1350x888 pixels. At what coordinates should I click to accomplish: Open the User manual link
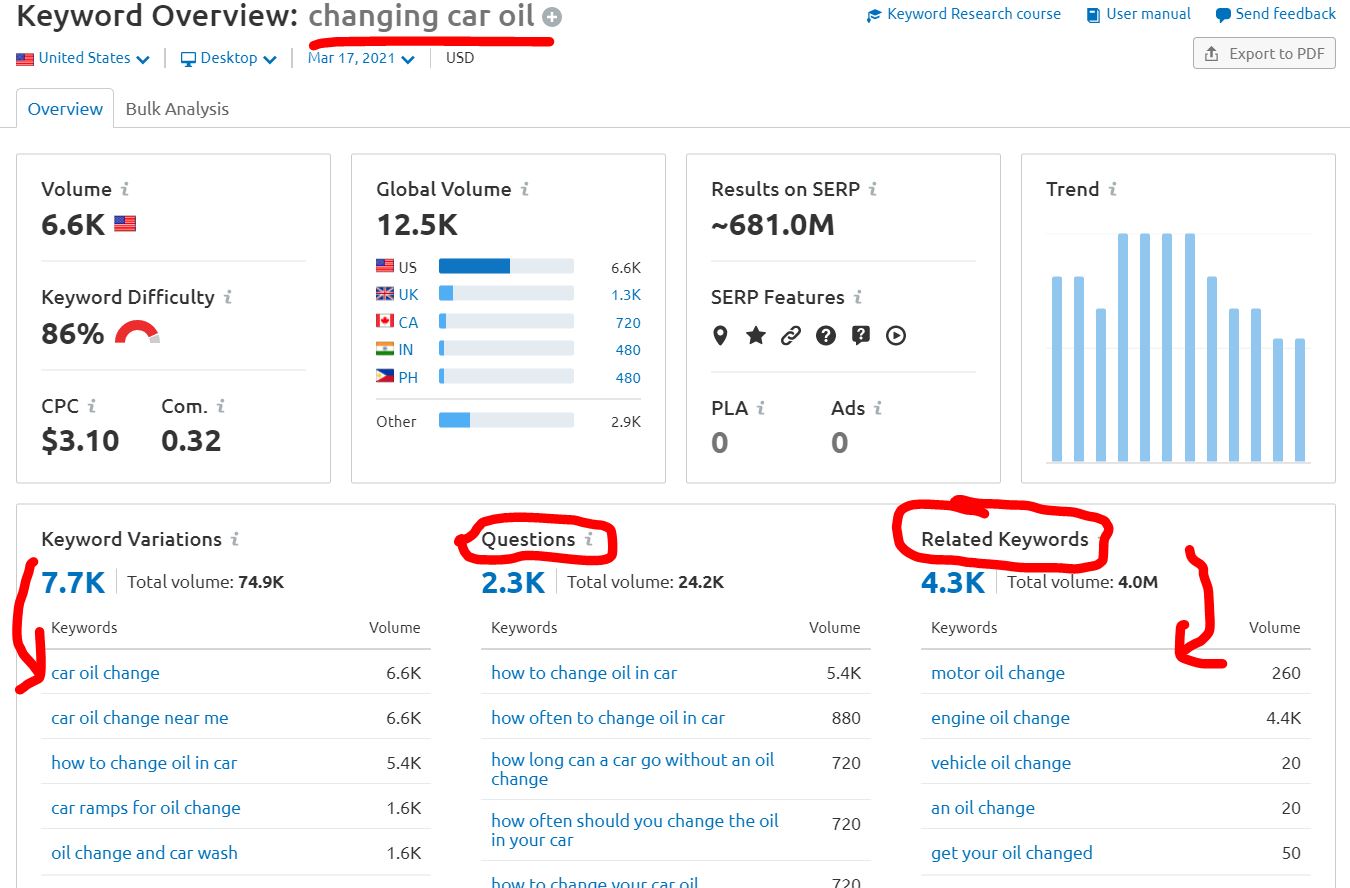(x=1148, y=14)
